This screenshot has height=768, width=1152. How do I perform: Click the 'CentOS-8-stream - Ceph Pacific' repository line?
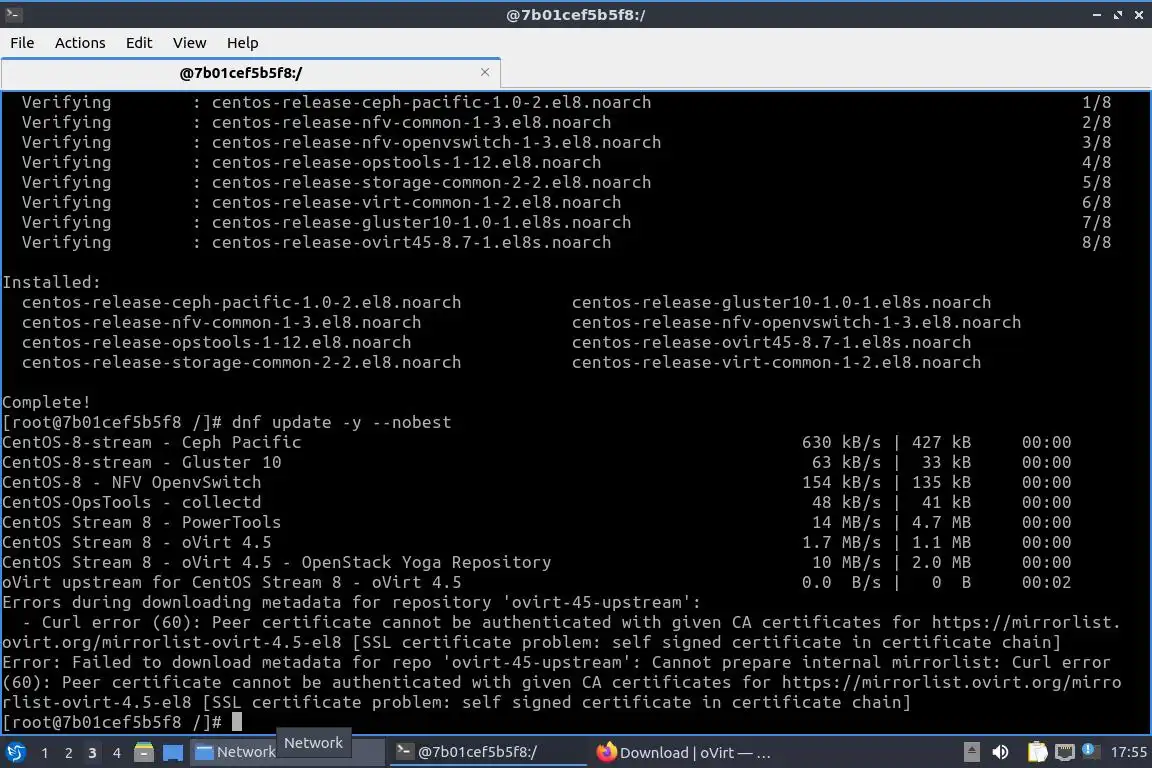tap(151, 442)
